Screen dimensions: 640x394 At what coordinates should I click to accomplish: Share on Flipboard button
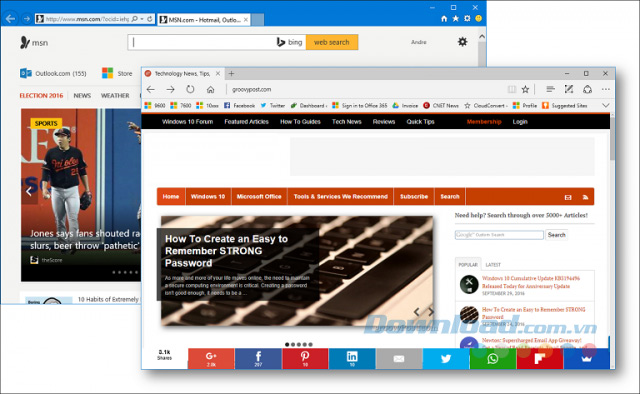point(540,358)
